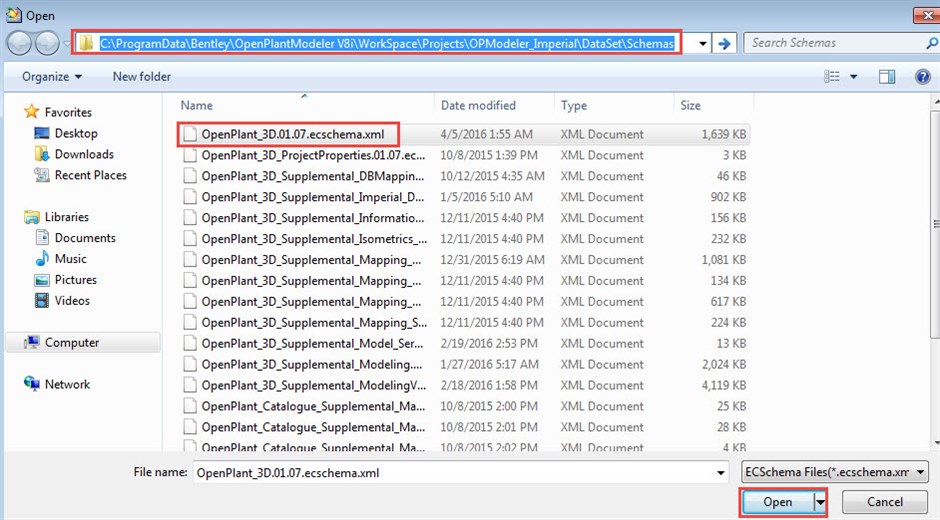Sort by Date modified column header
The width and height of the screenshot is (940, 520).
coord(478,106)
